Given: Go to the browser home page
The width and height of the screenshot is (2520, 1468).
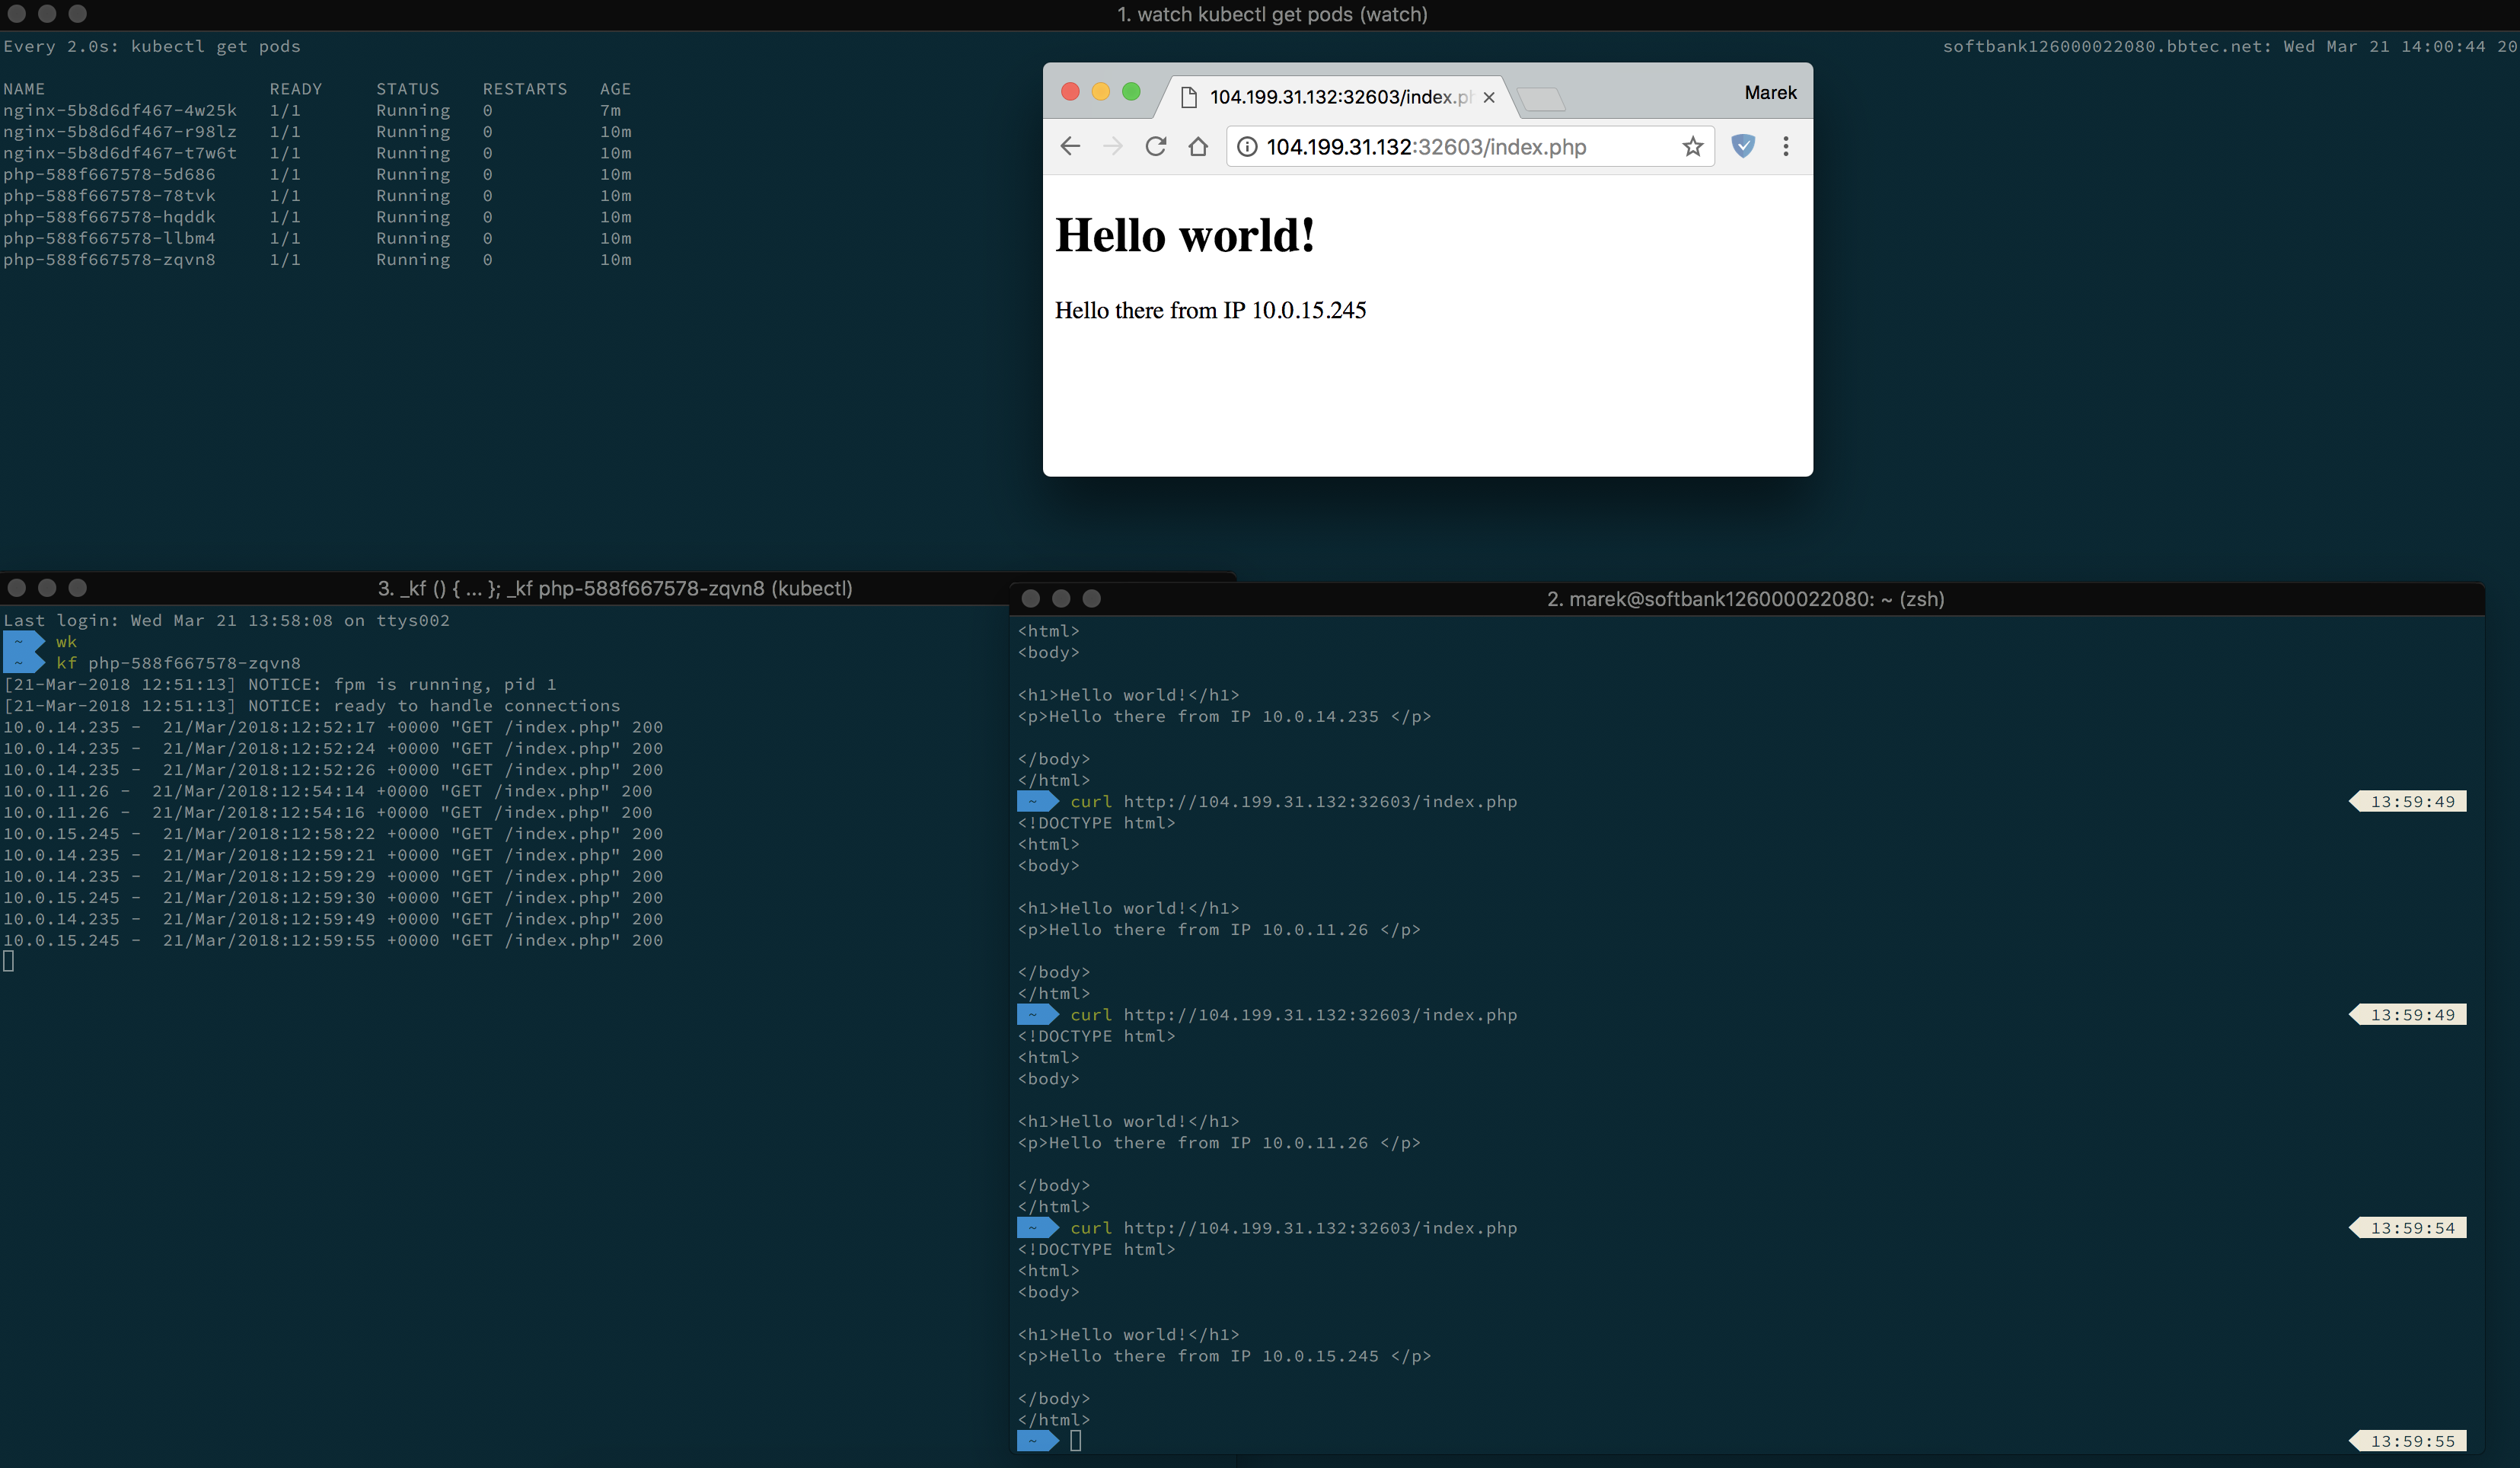Looking at the screenshot, I should tap(1198, 147).
